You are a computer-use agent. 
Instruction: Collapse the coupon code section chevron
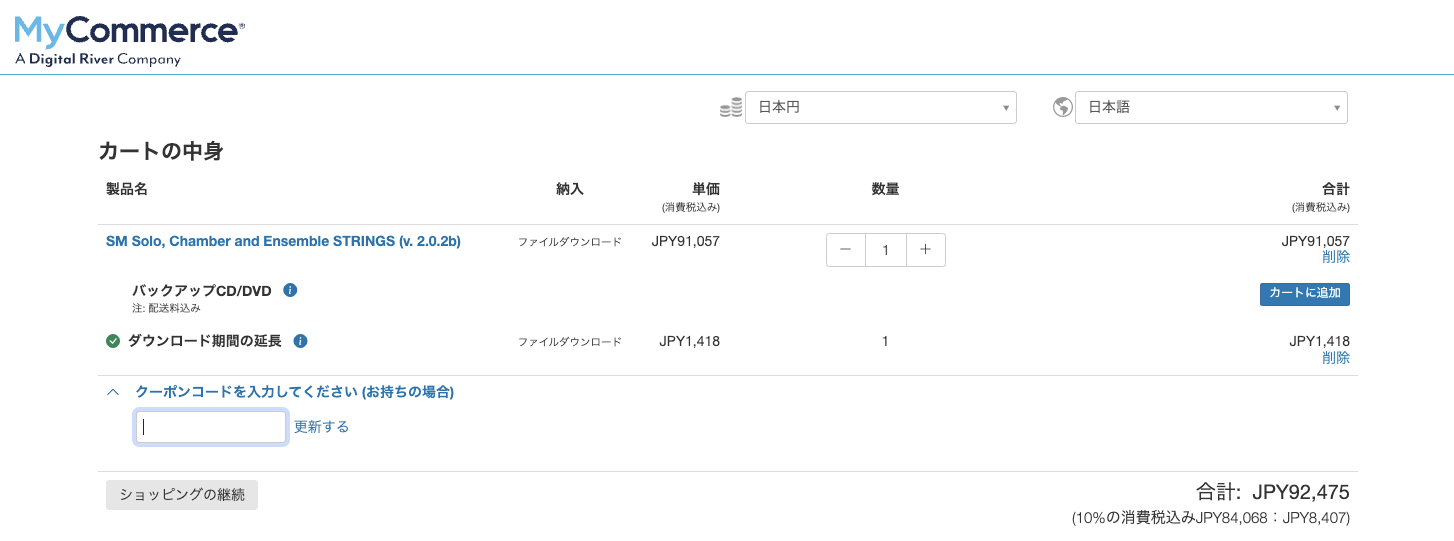pos(113,392)
